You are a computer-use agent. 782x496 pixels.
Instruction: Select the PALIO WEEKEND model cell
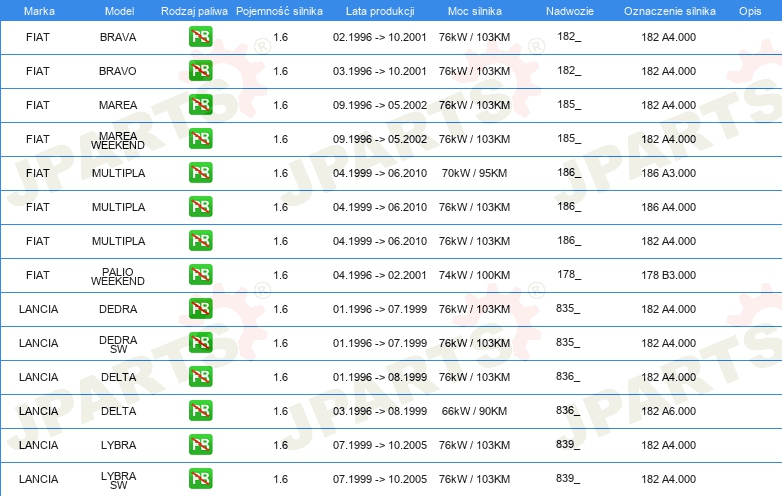tap(118, 277)
